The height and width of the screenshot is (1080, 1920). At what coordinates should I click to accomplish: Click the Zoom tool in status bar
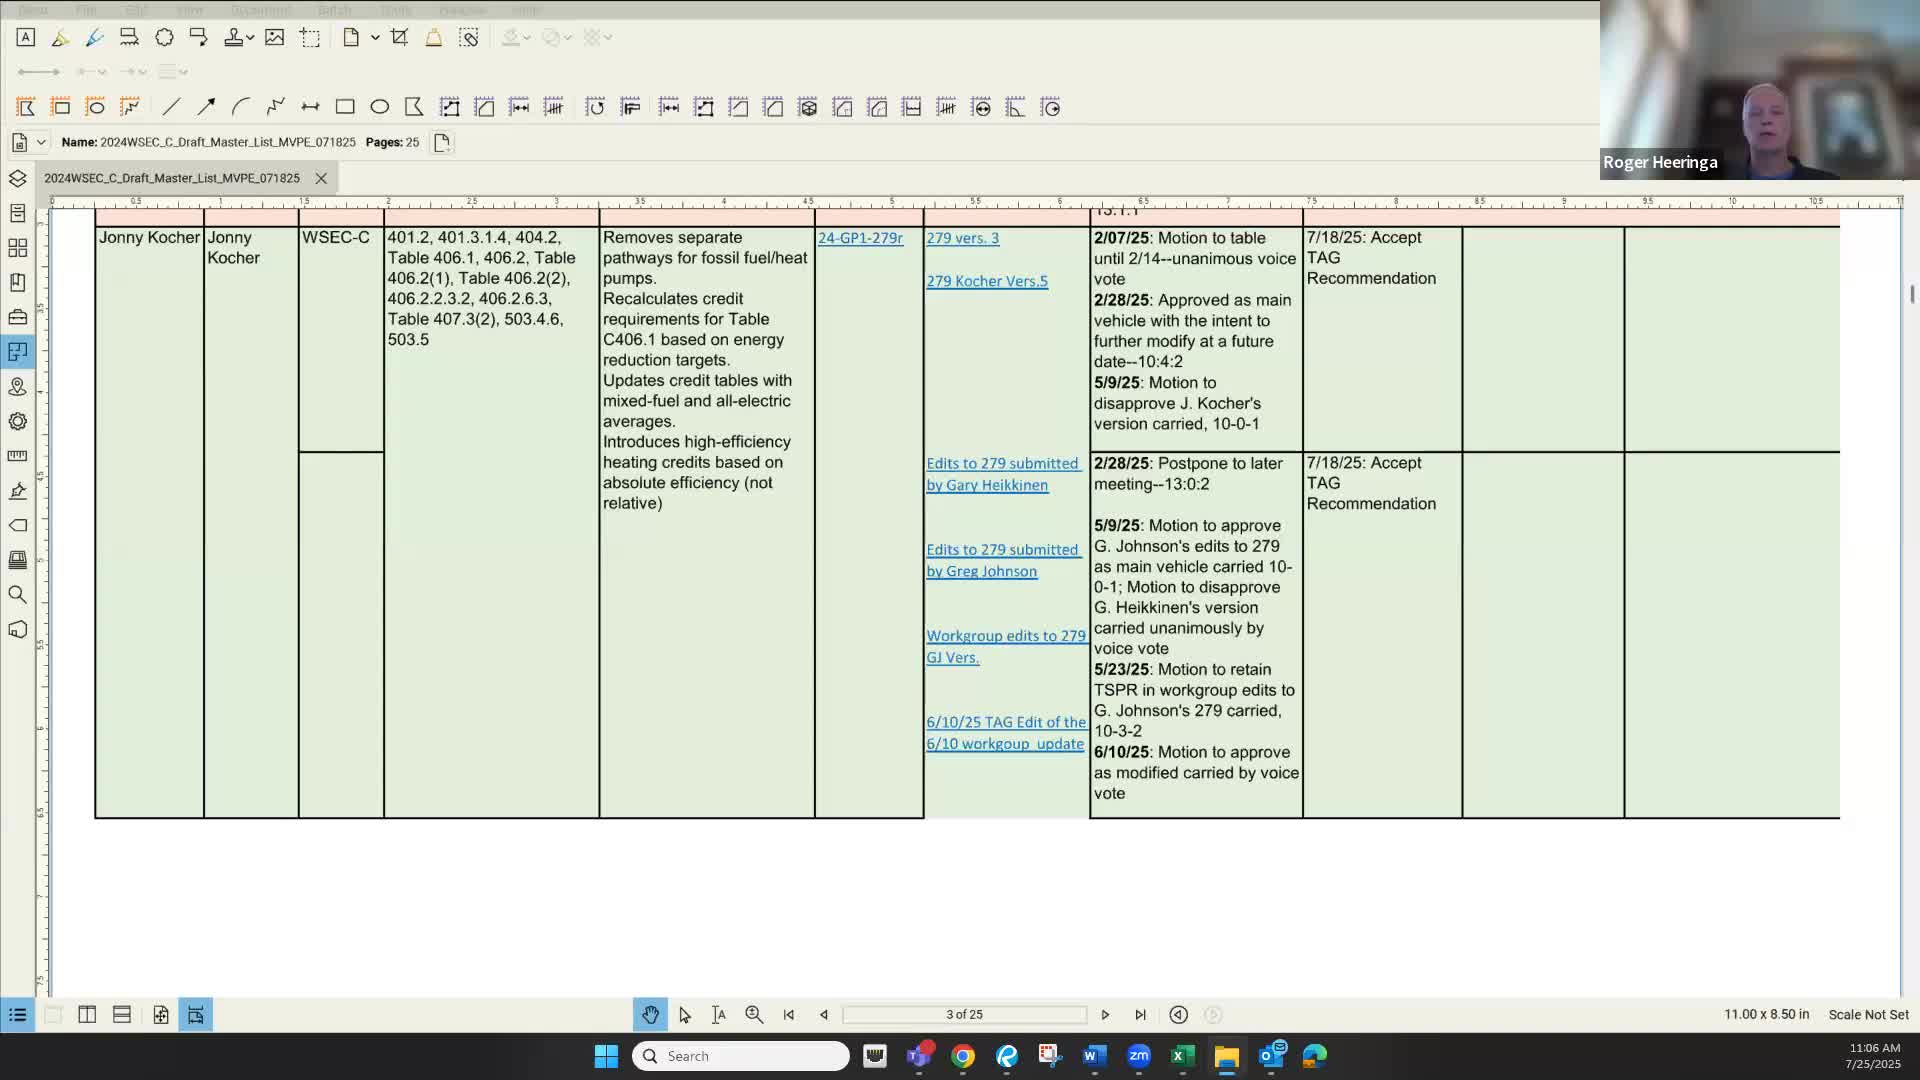pos(754,1014)
